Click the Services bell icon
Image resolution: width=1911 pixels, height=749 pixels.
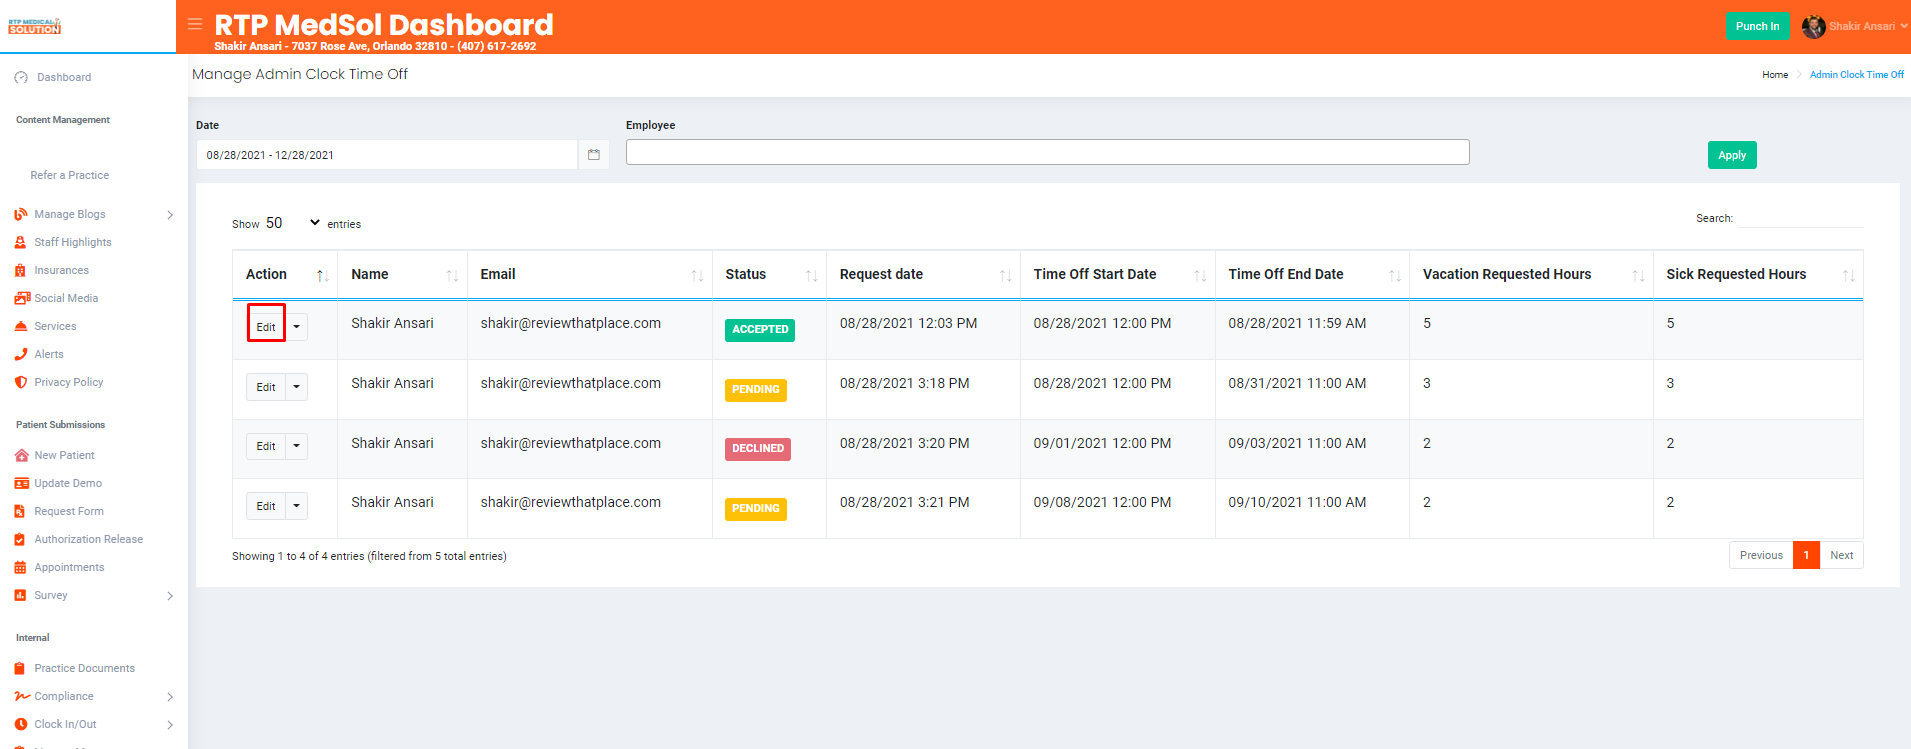[21, 326]
